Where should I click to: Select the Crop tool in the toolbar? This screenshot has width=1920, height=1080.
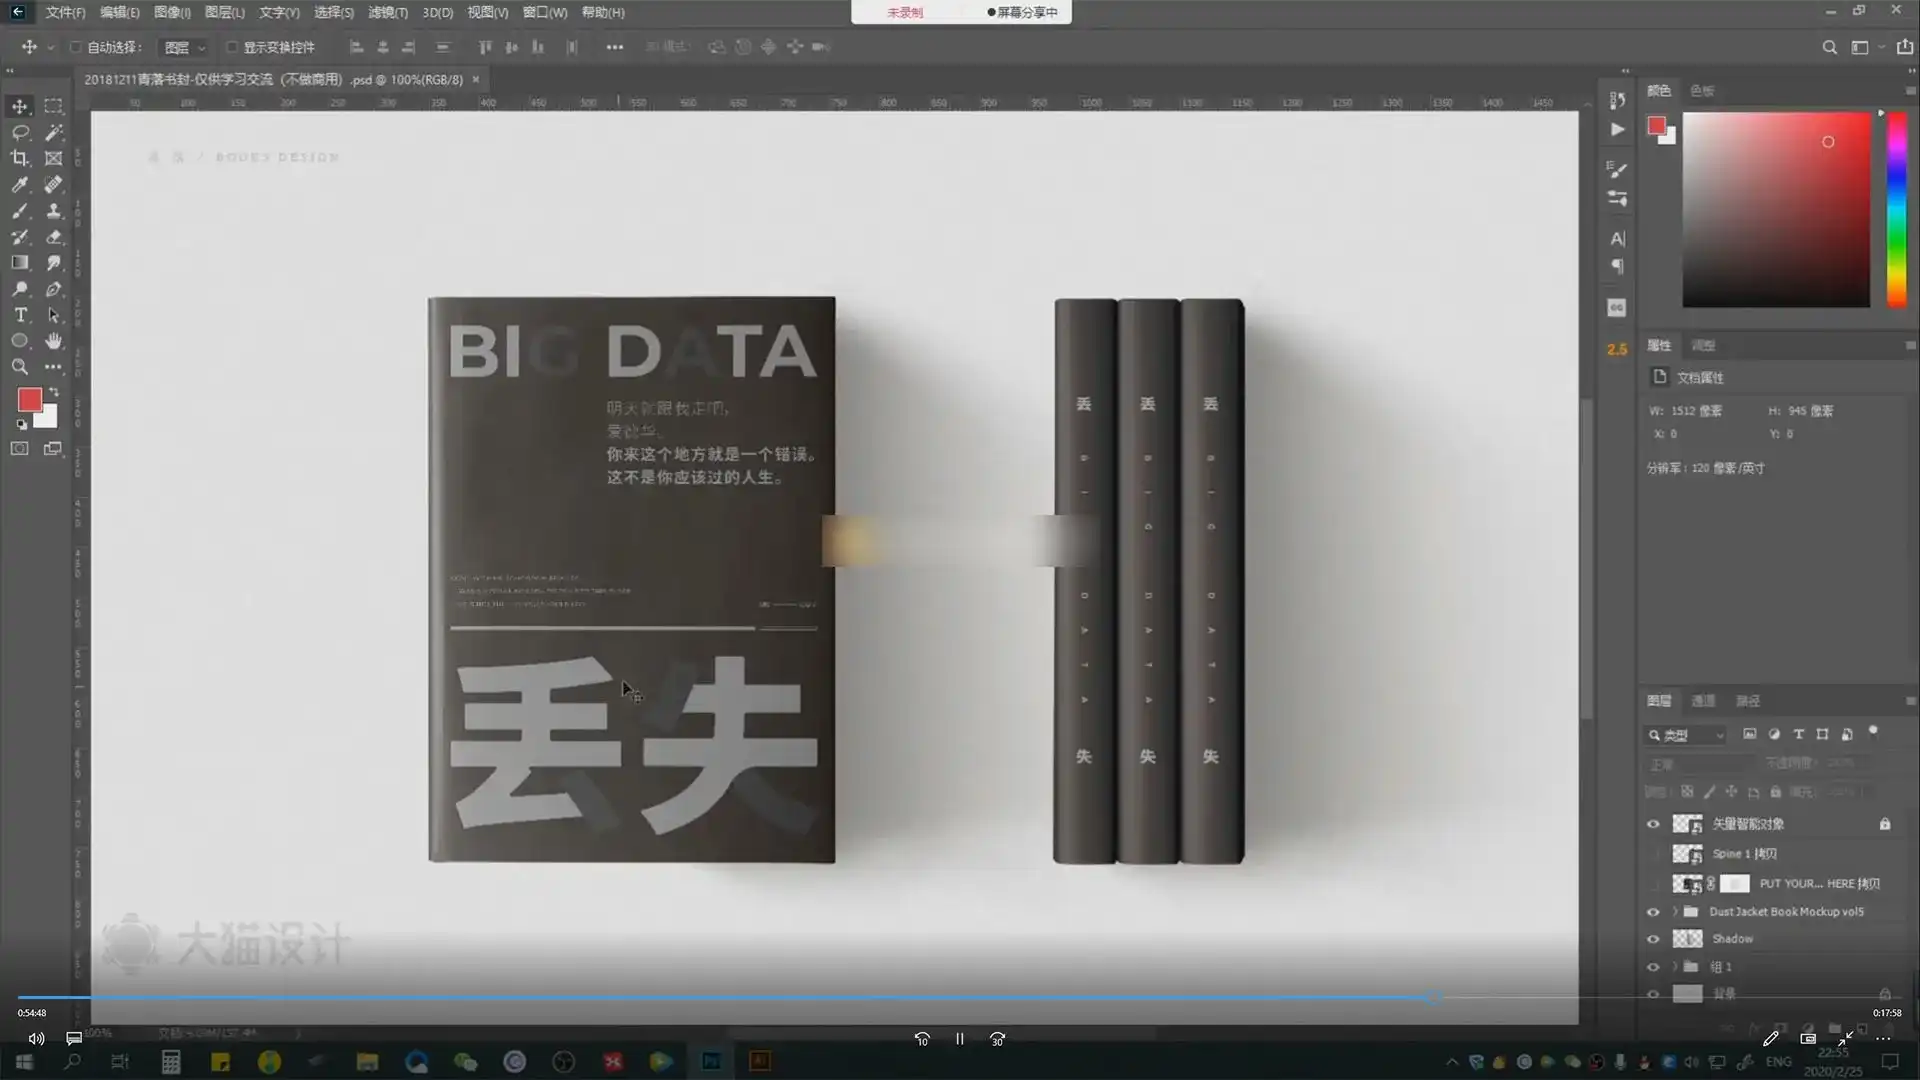[x=20, y=158]
